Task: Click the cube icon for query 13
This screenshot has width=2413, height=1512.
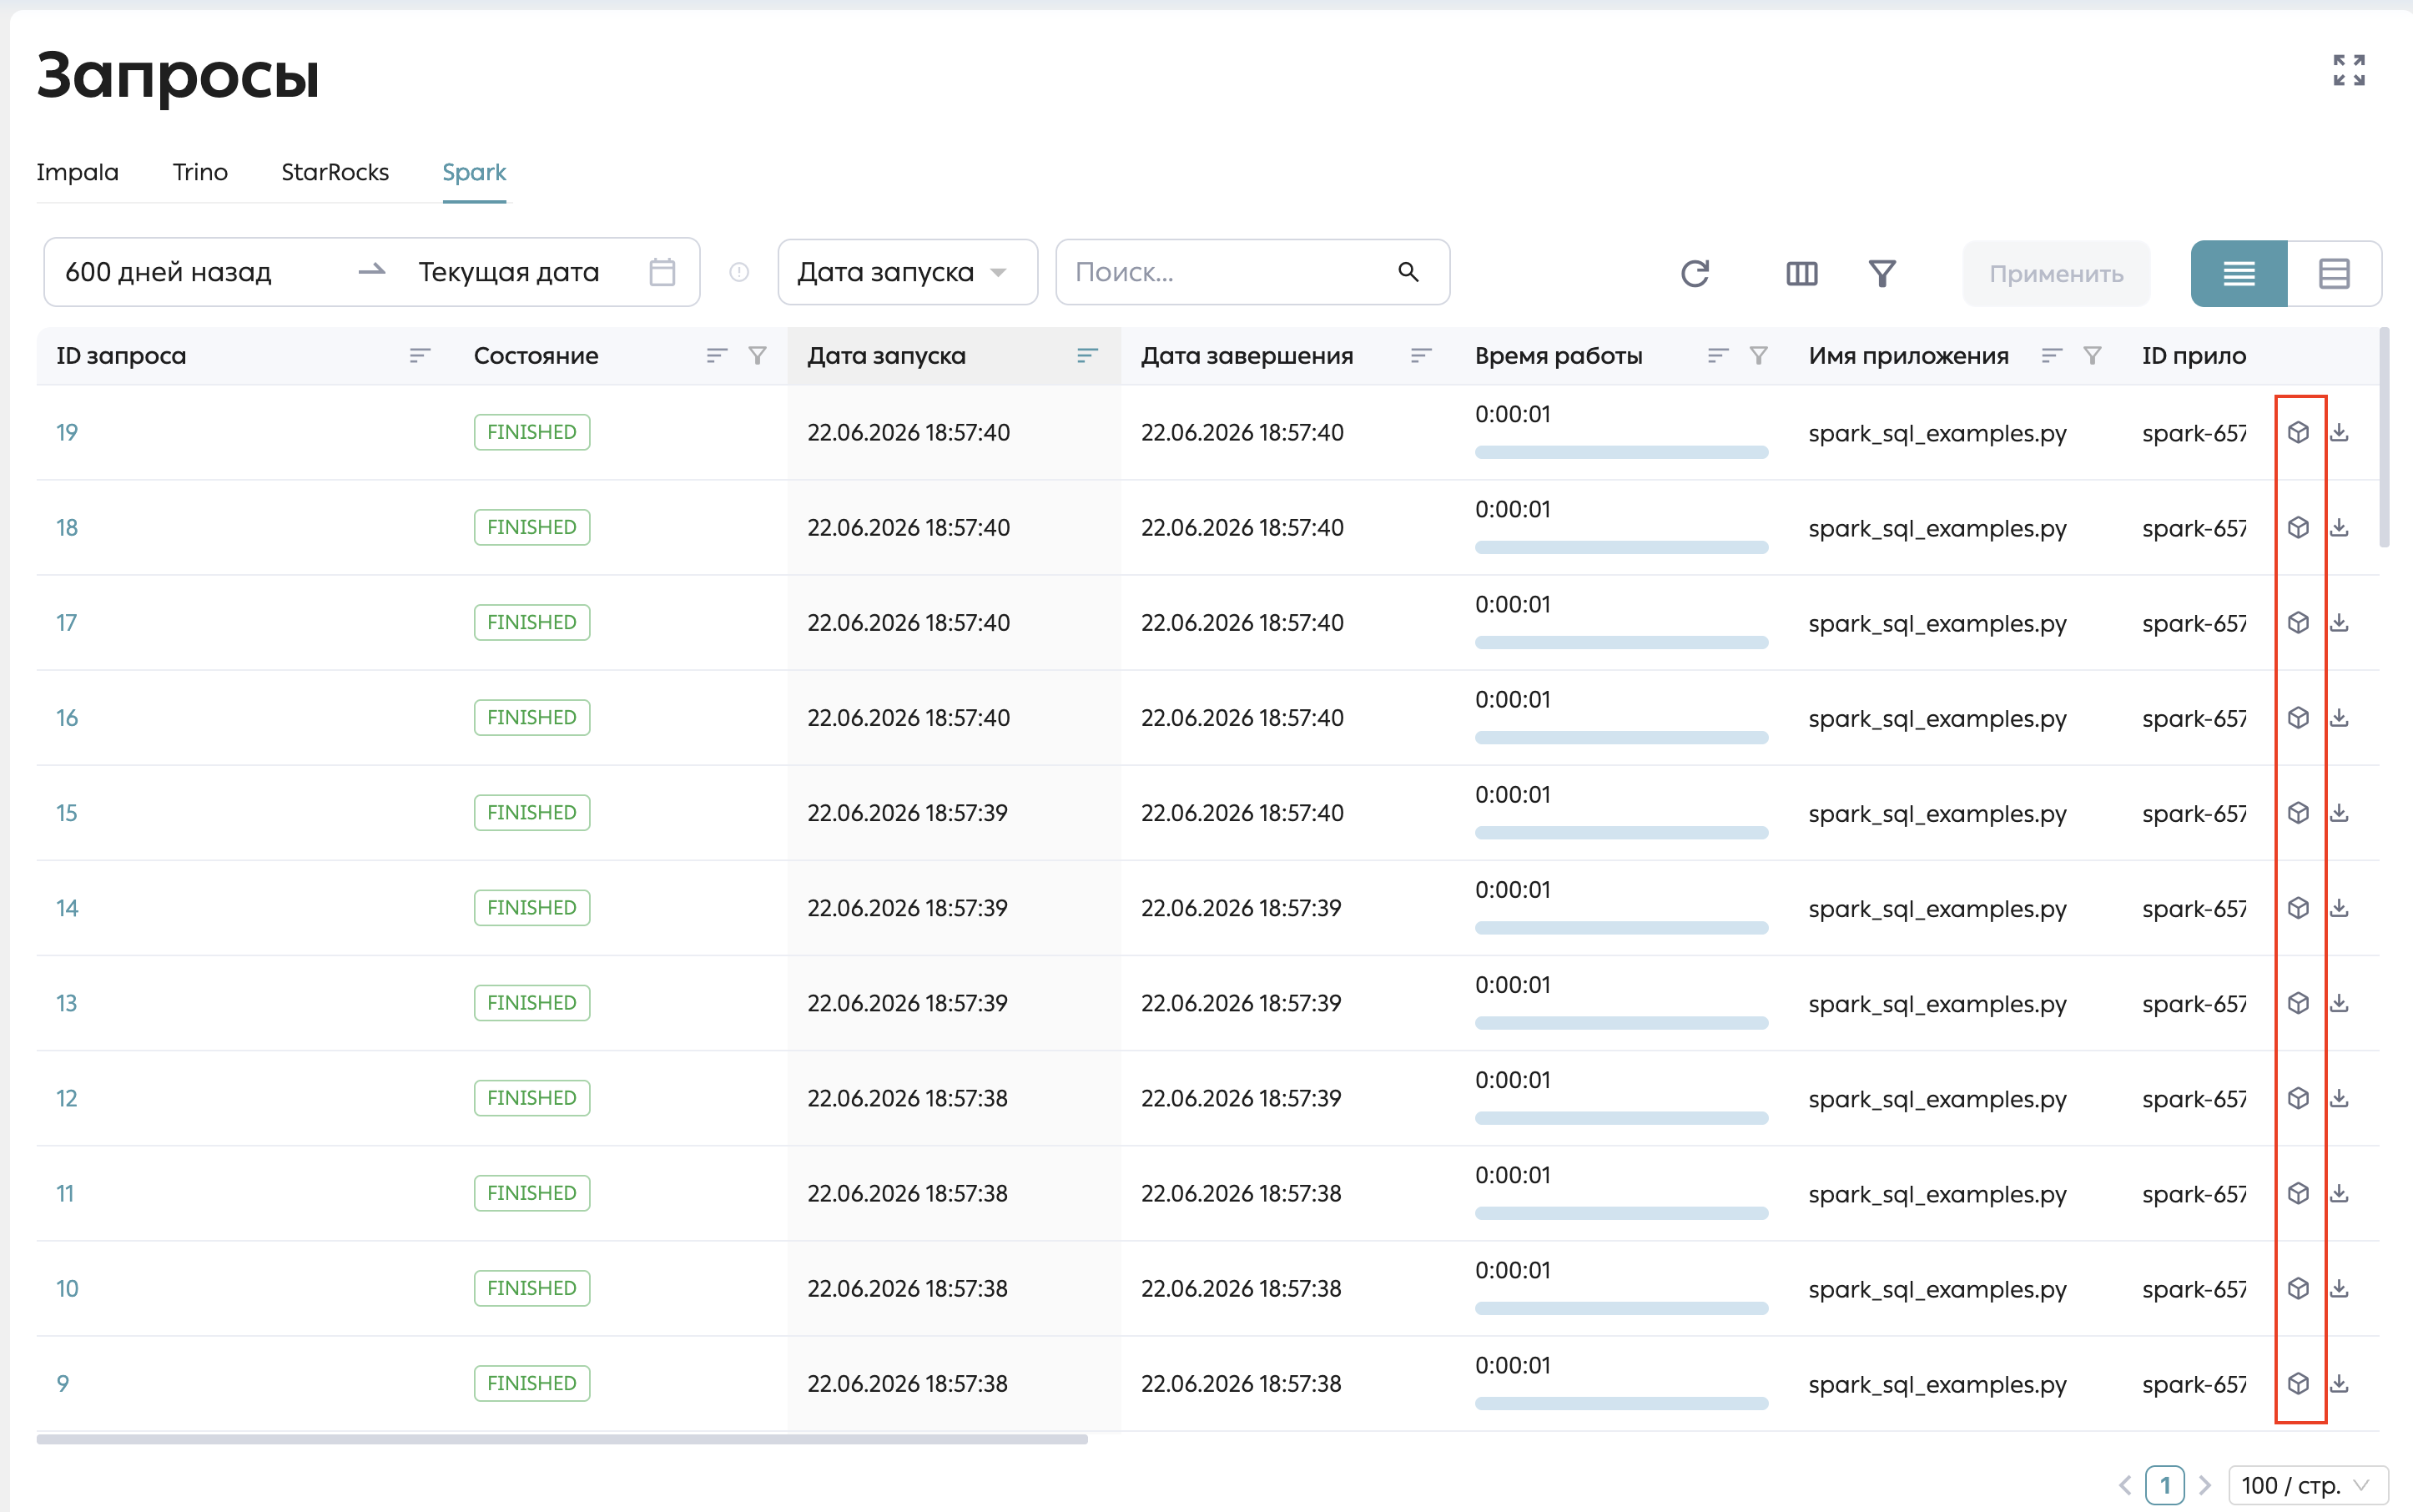Action: click(2298, 1002)
